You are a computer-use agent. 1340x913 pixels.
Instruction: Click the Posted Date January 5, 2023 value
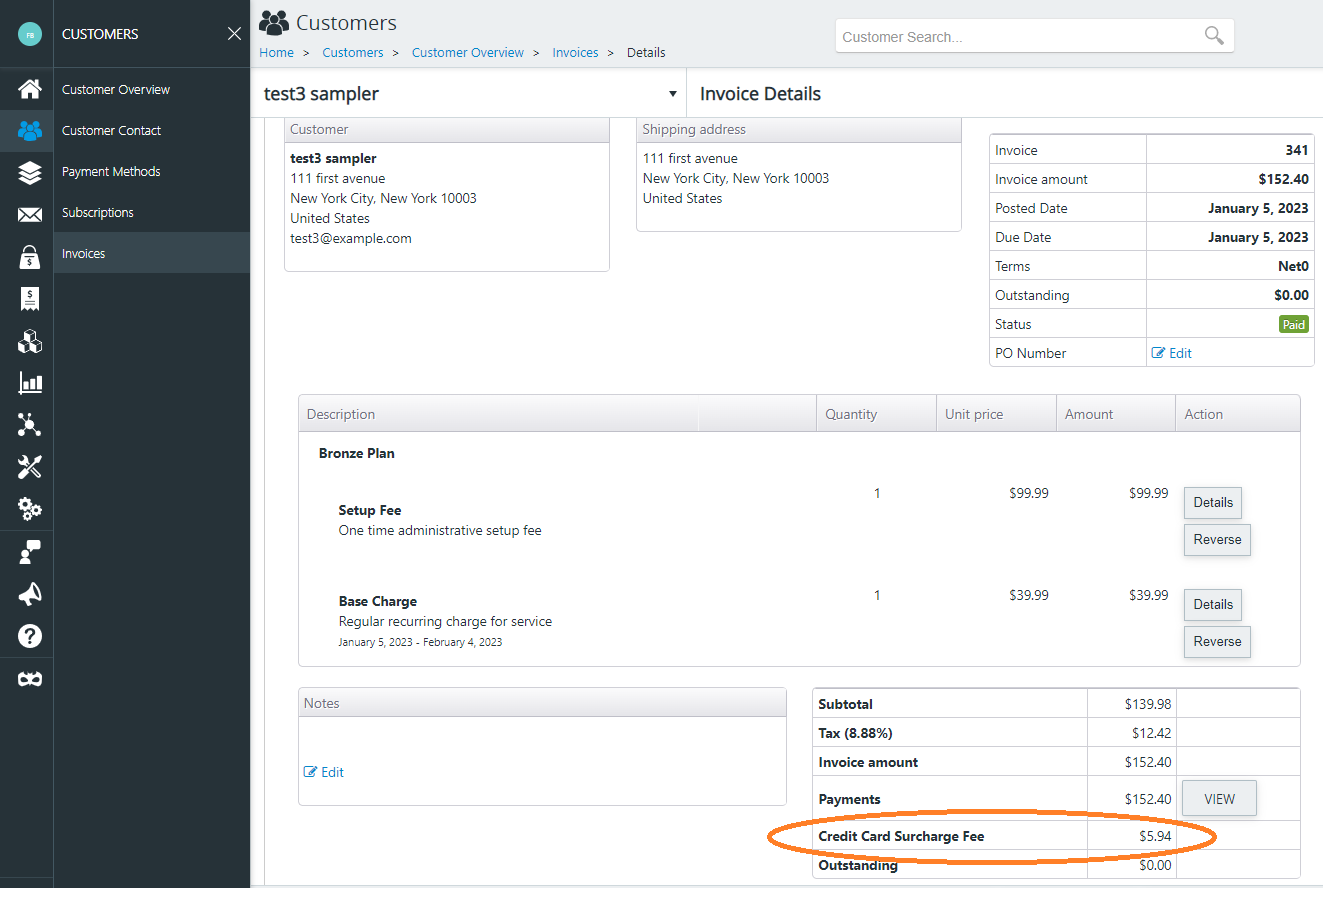(1258, 208)
